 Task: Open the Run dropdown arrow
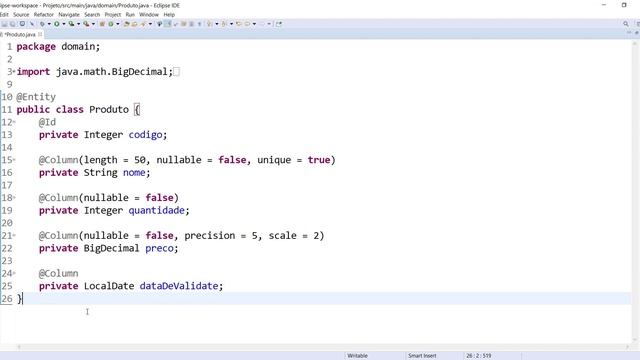tap(64, 24)
